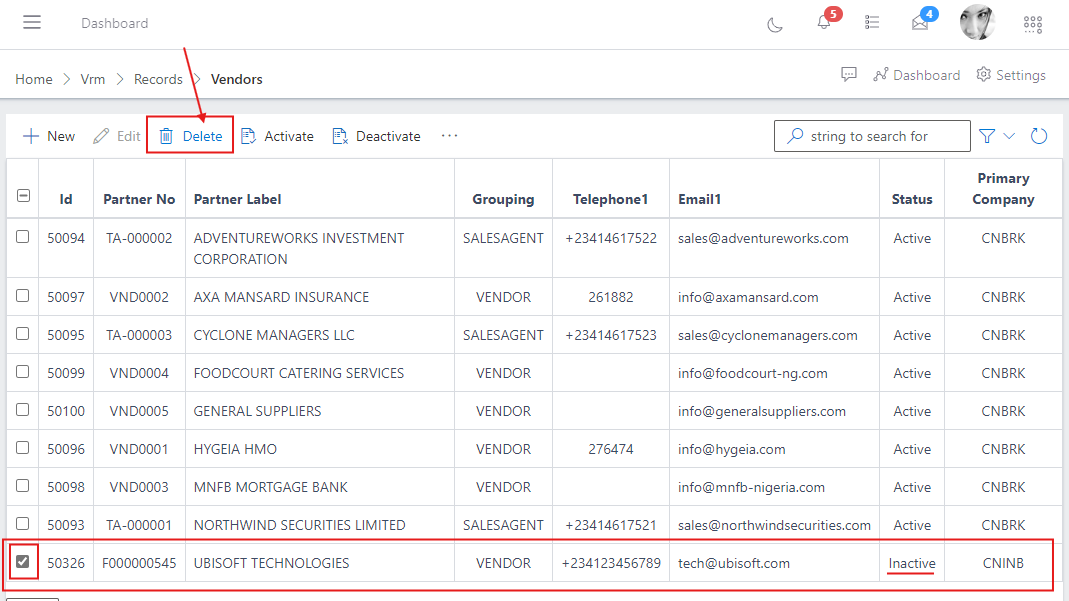The image size is (1069, 601).
Task: Open the task list icon in the header
Action: coord(872,24)
